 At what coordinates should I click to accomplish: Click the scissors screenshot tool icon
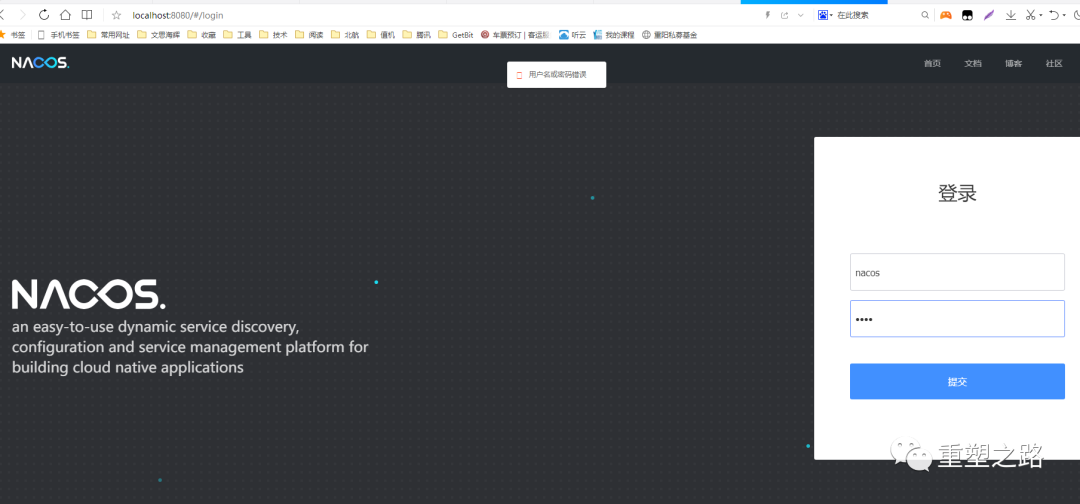point(1030,14)
